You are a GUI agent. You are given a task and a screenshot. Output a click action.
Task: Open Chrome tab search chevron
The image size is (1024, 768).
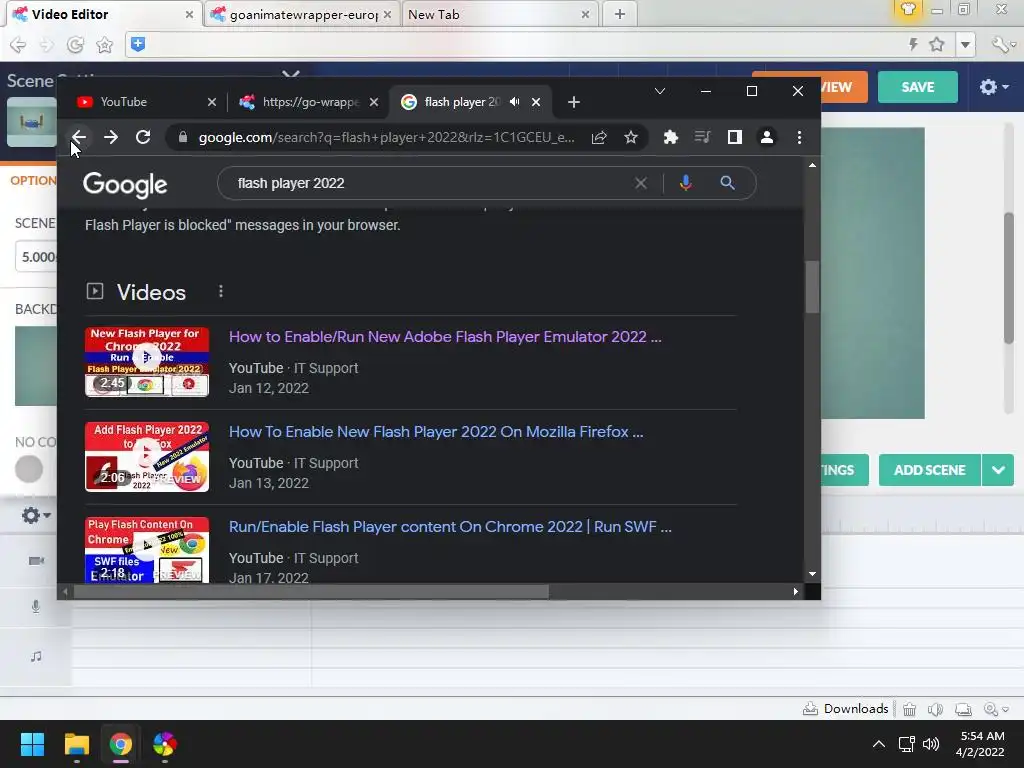[660, 91]
